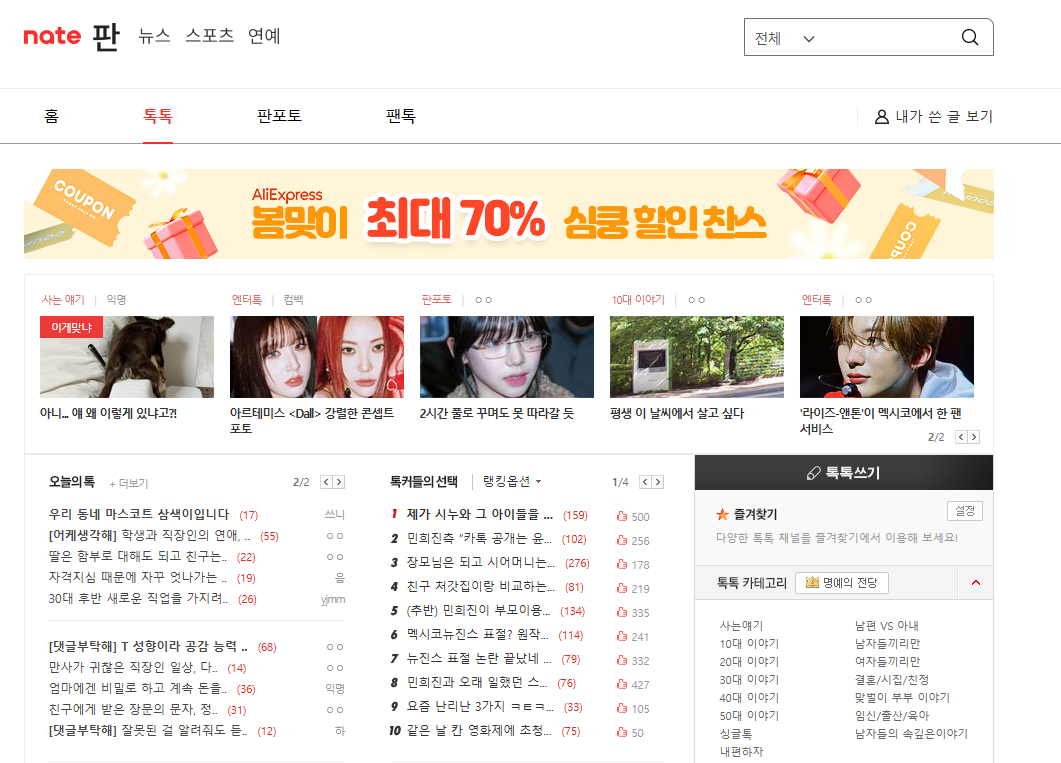
Task: Open category link 싱글톡
Action: click(736, 733)
